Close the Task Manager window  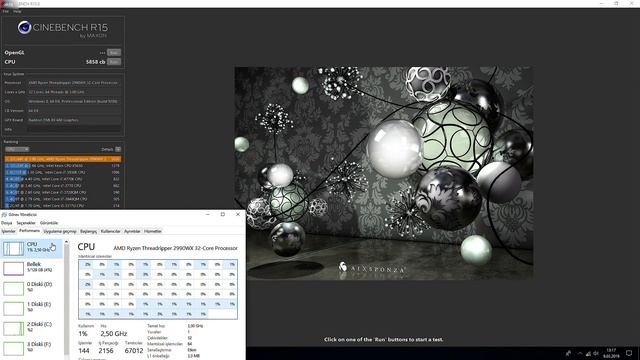(238, 214)
